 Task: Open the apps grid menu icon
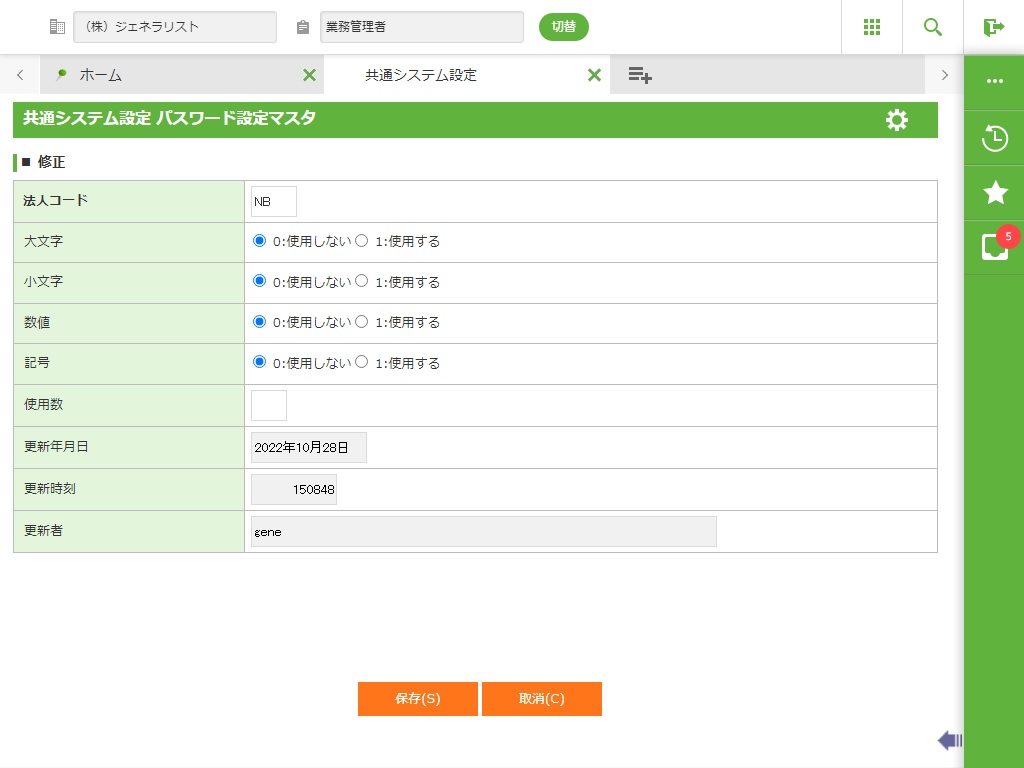tap(871, 27)
